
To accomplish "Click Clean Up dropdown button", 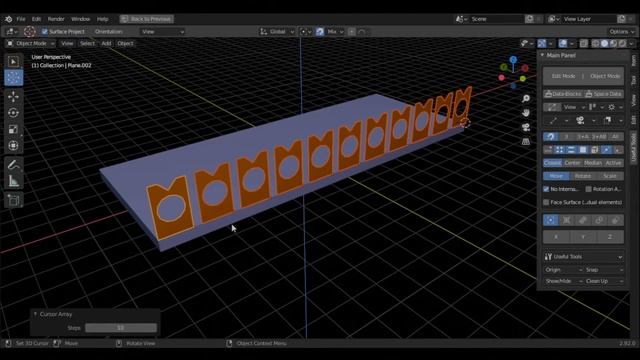I will pos(604,281).
